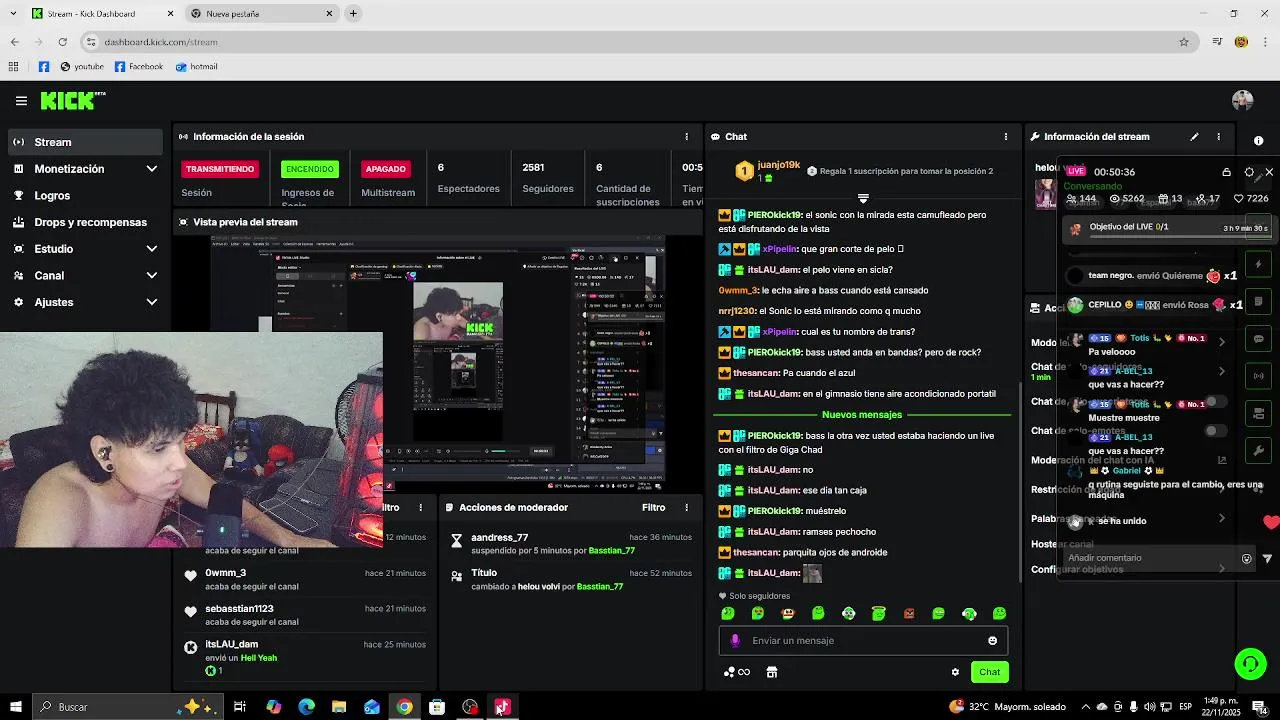This screenshot has height=720, width=1280.
Task: Open the youtube bookmark
Action: tap(82, 67)
